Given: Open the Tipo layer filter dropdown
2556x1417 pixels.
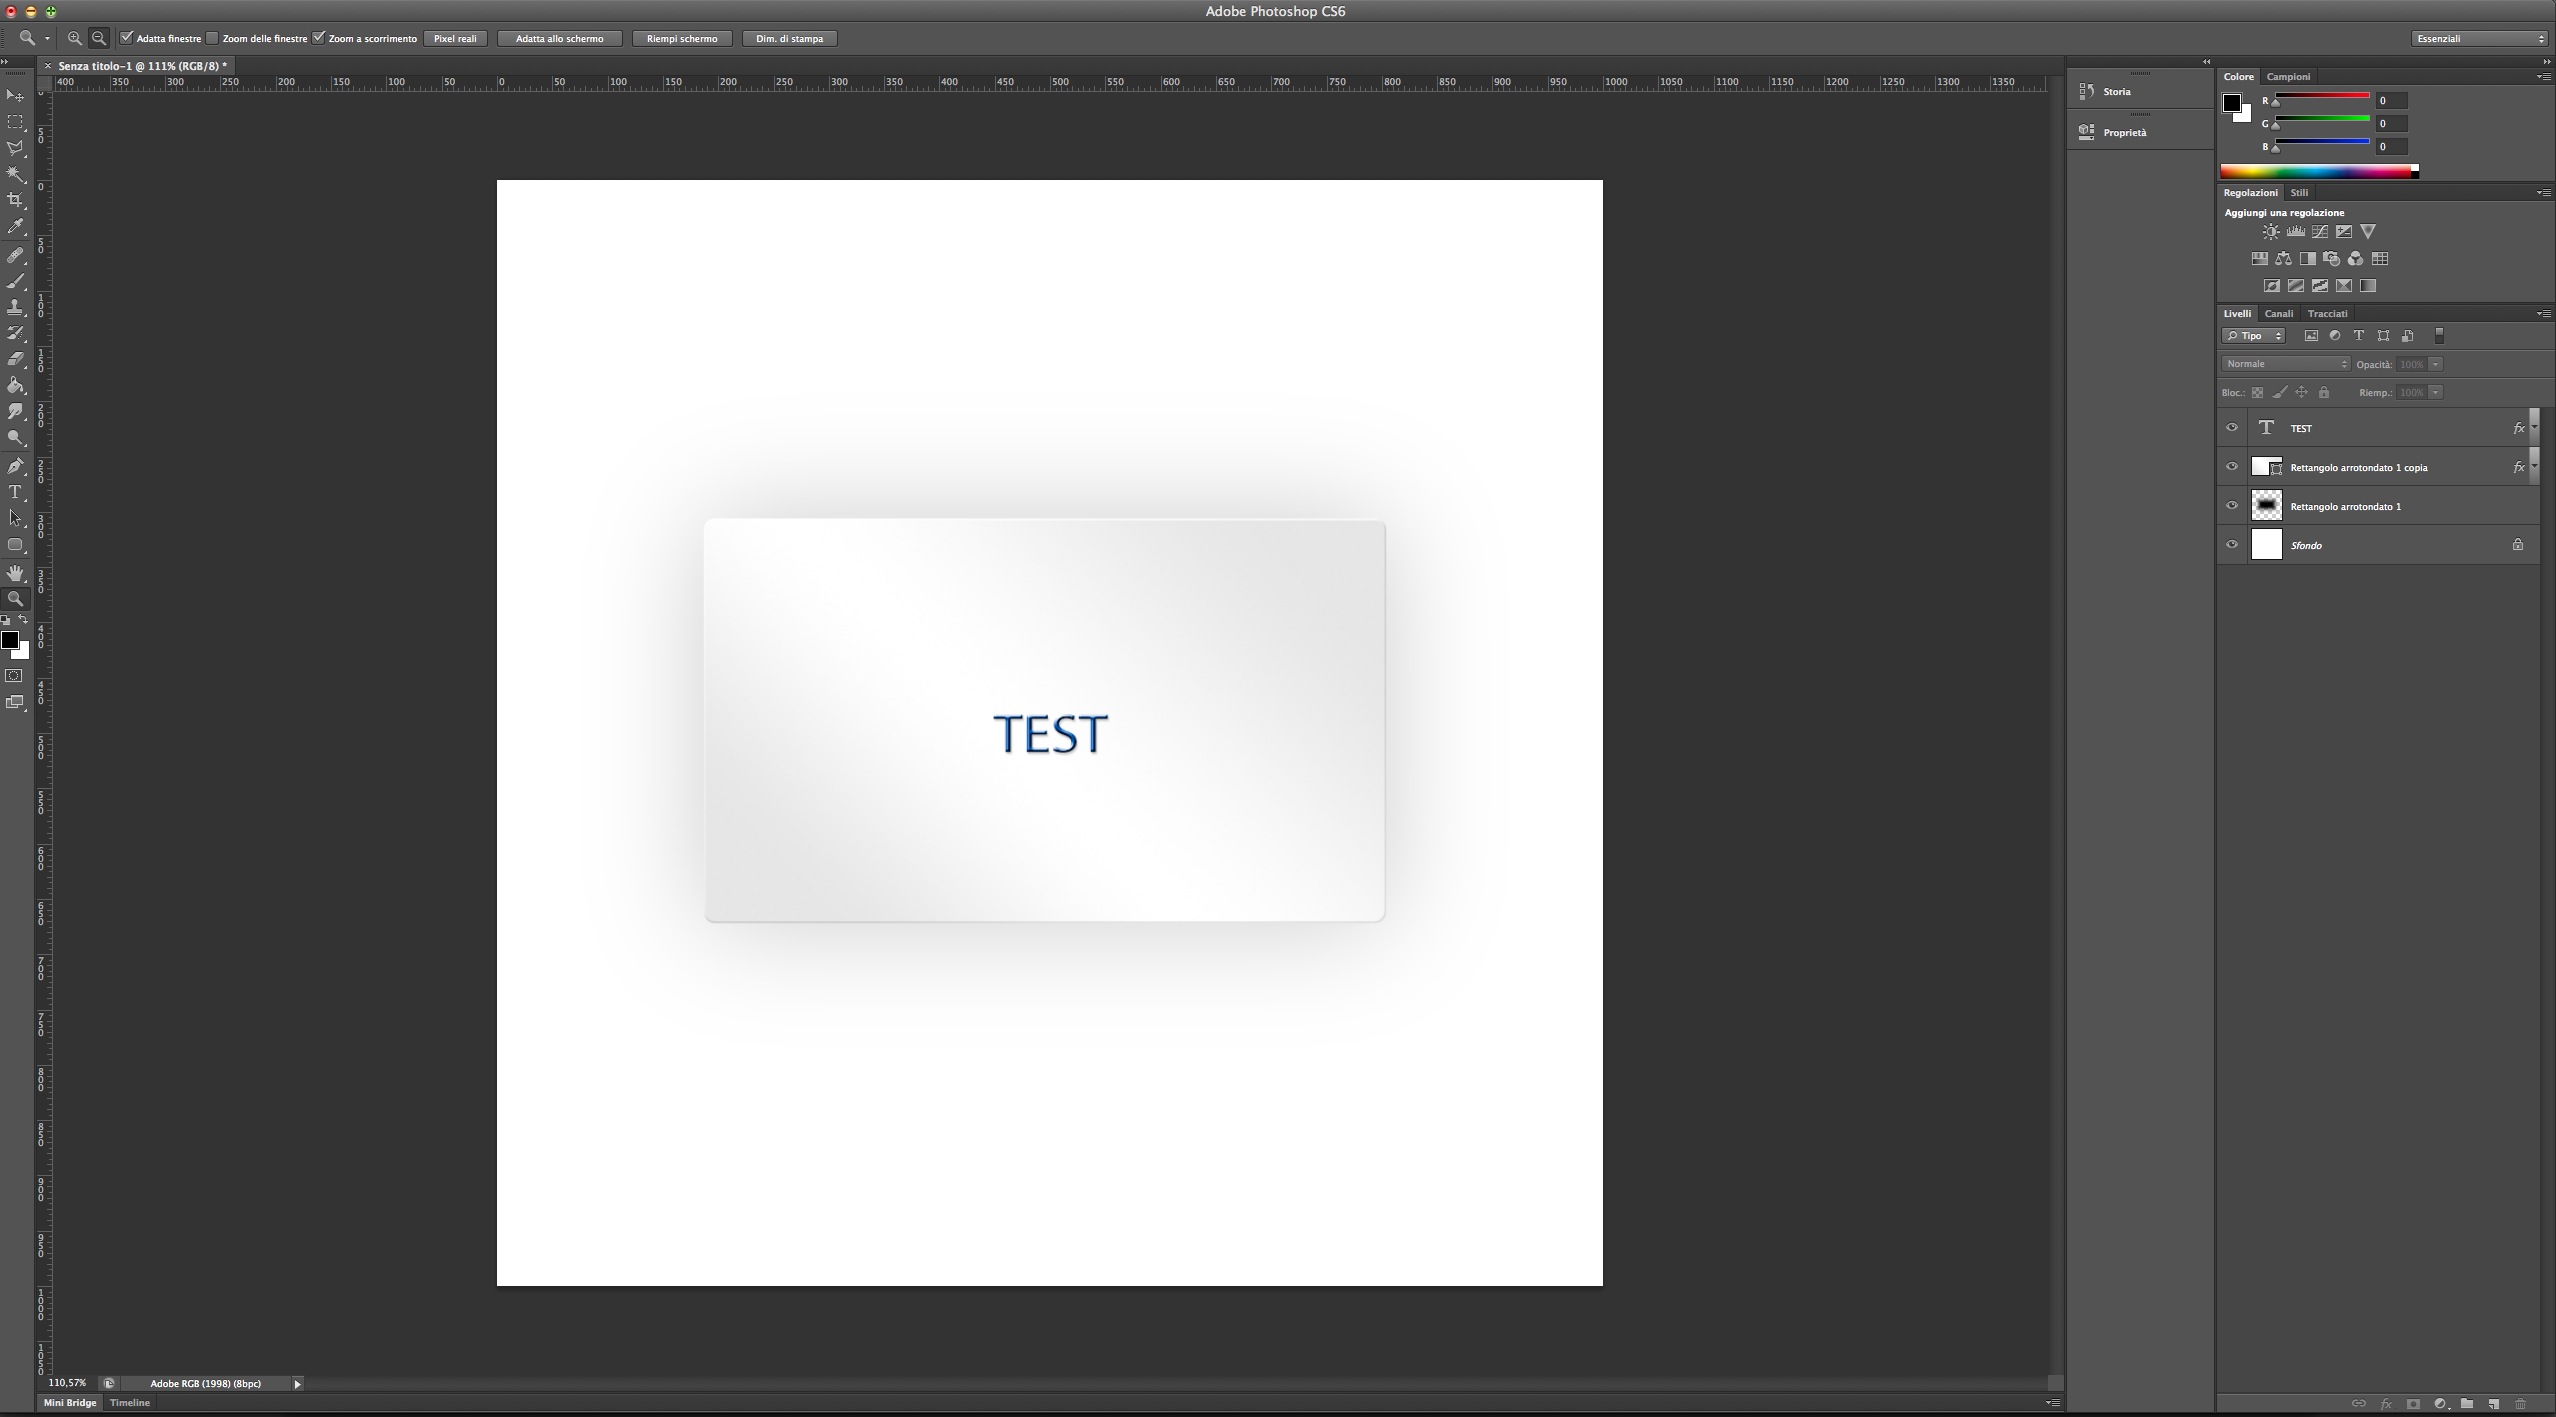Looking at the screenshot, I should pos(2253,336).
